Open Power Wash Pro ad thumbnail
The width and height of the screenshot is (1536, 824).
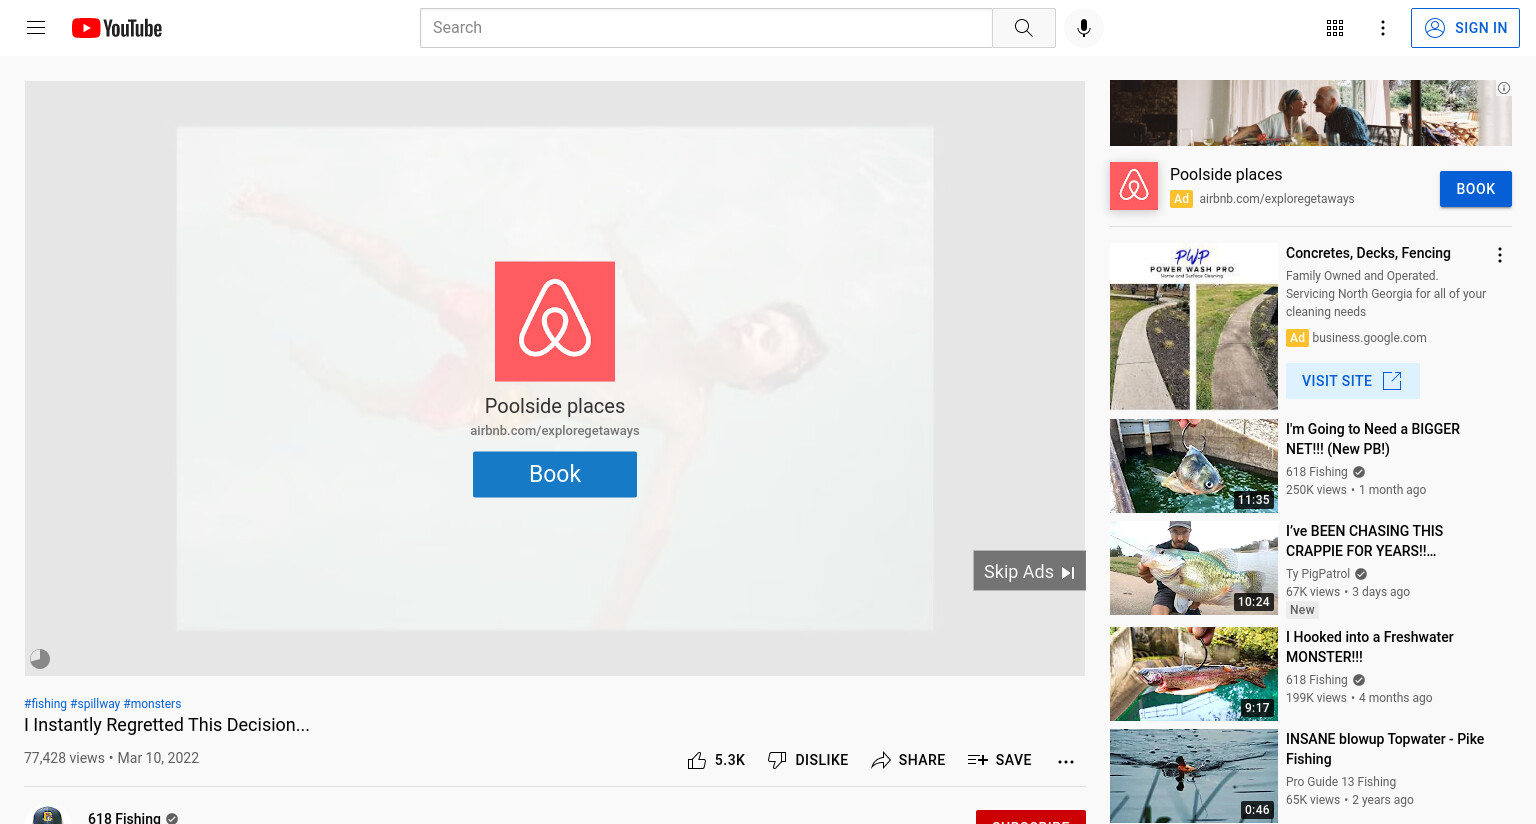tap(1194, 326)
